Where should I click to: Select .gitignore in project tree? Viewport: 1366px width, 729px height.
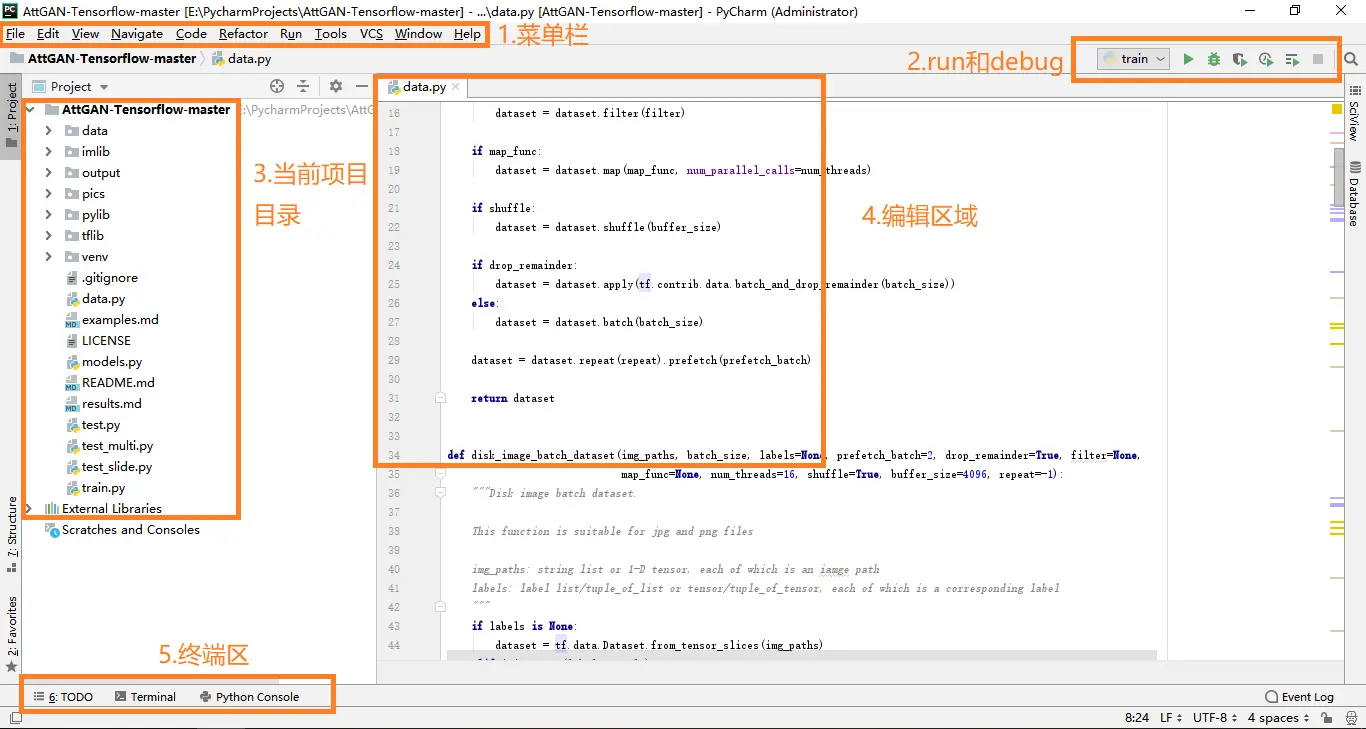coord(110,278)
